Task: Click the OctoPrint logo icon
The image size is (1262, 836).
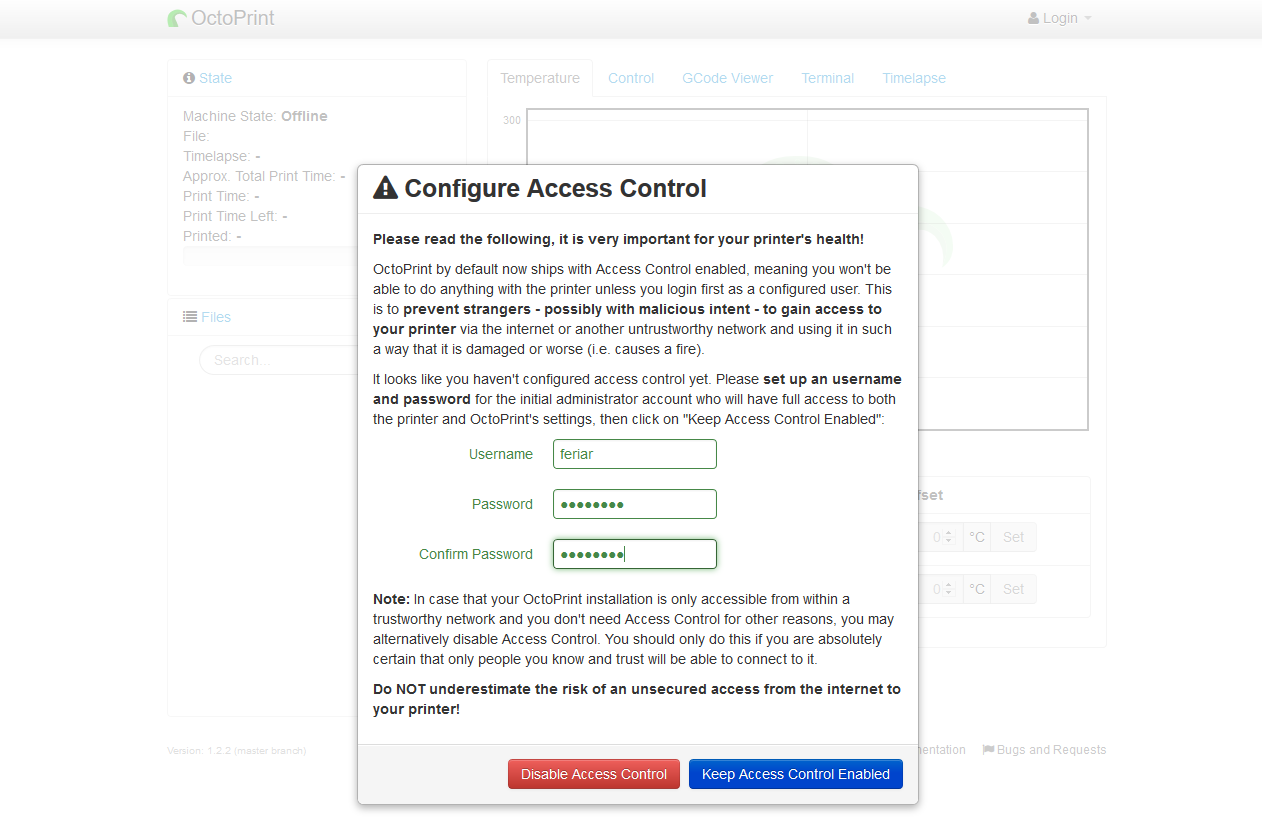Action: pos(177,18)
